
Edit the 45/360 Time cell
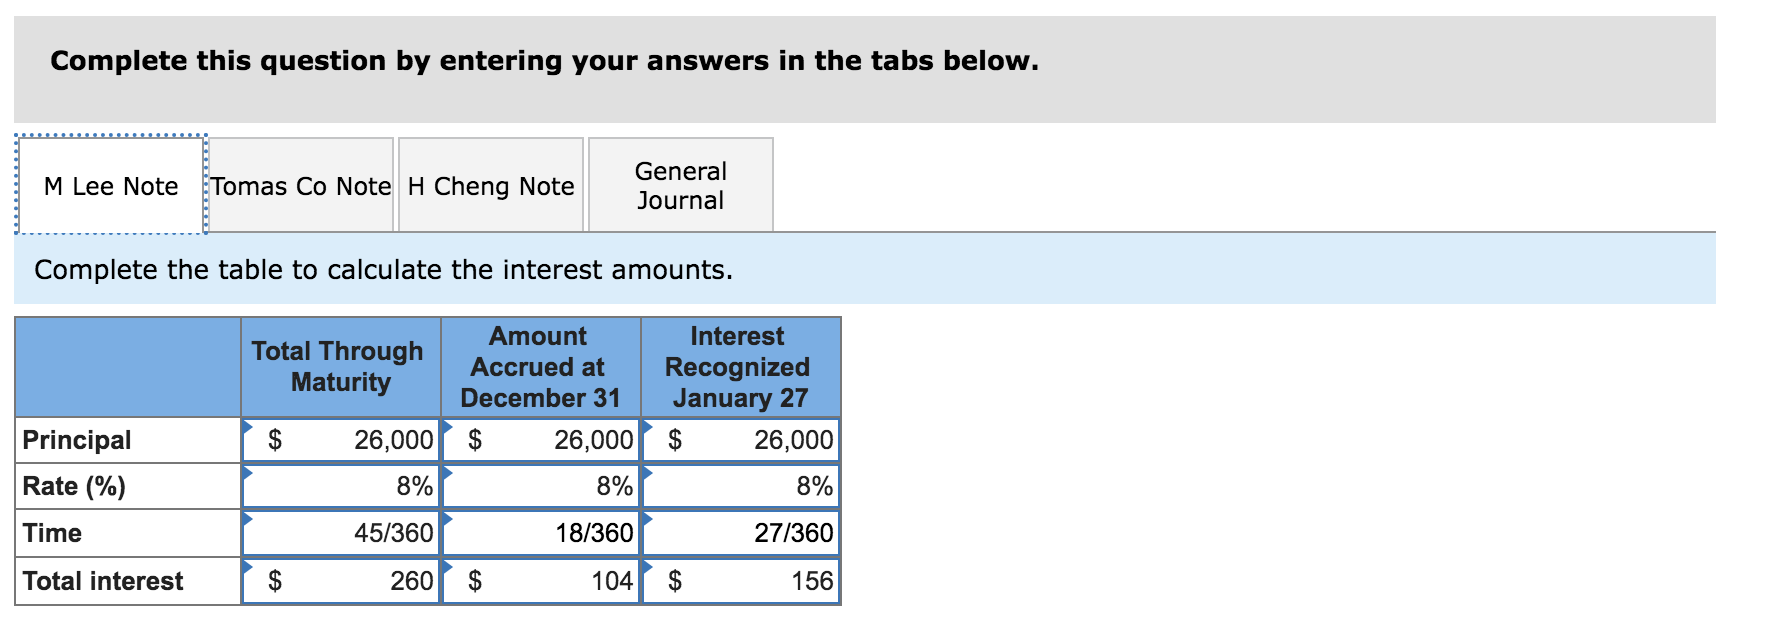click(341, 533)
